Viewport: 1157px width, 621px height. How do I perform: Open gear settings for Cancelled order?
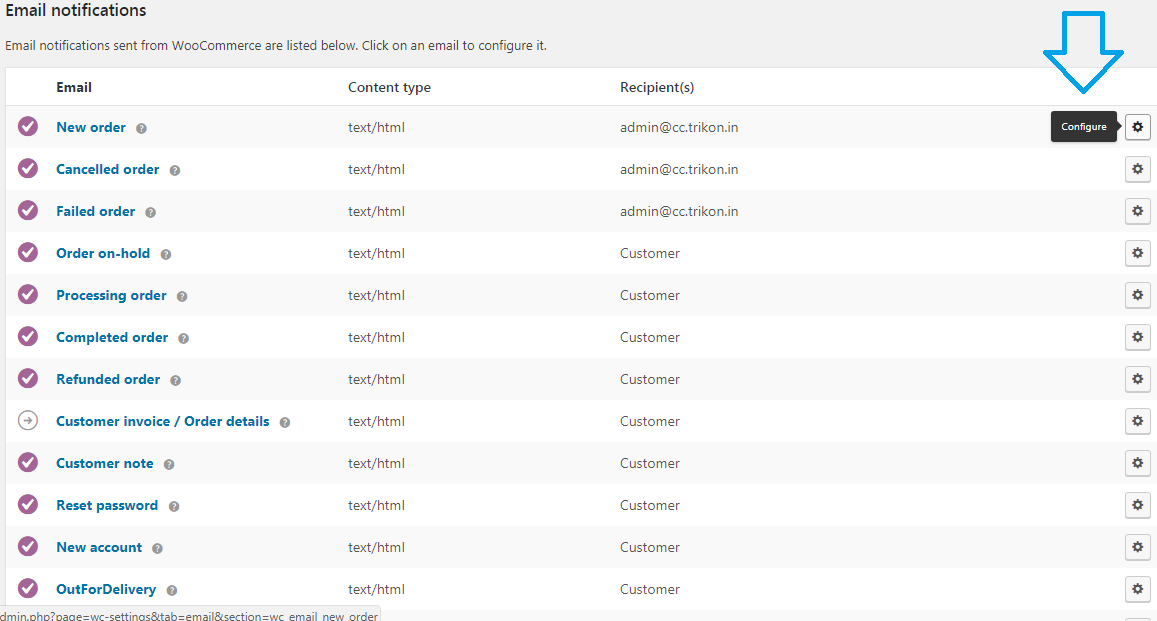(x=1137, y=169)
